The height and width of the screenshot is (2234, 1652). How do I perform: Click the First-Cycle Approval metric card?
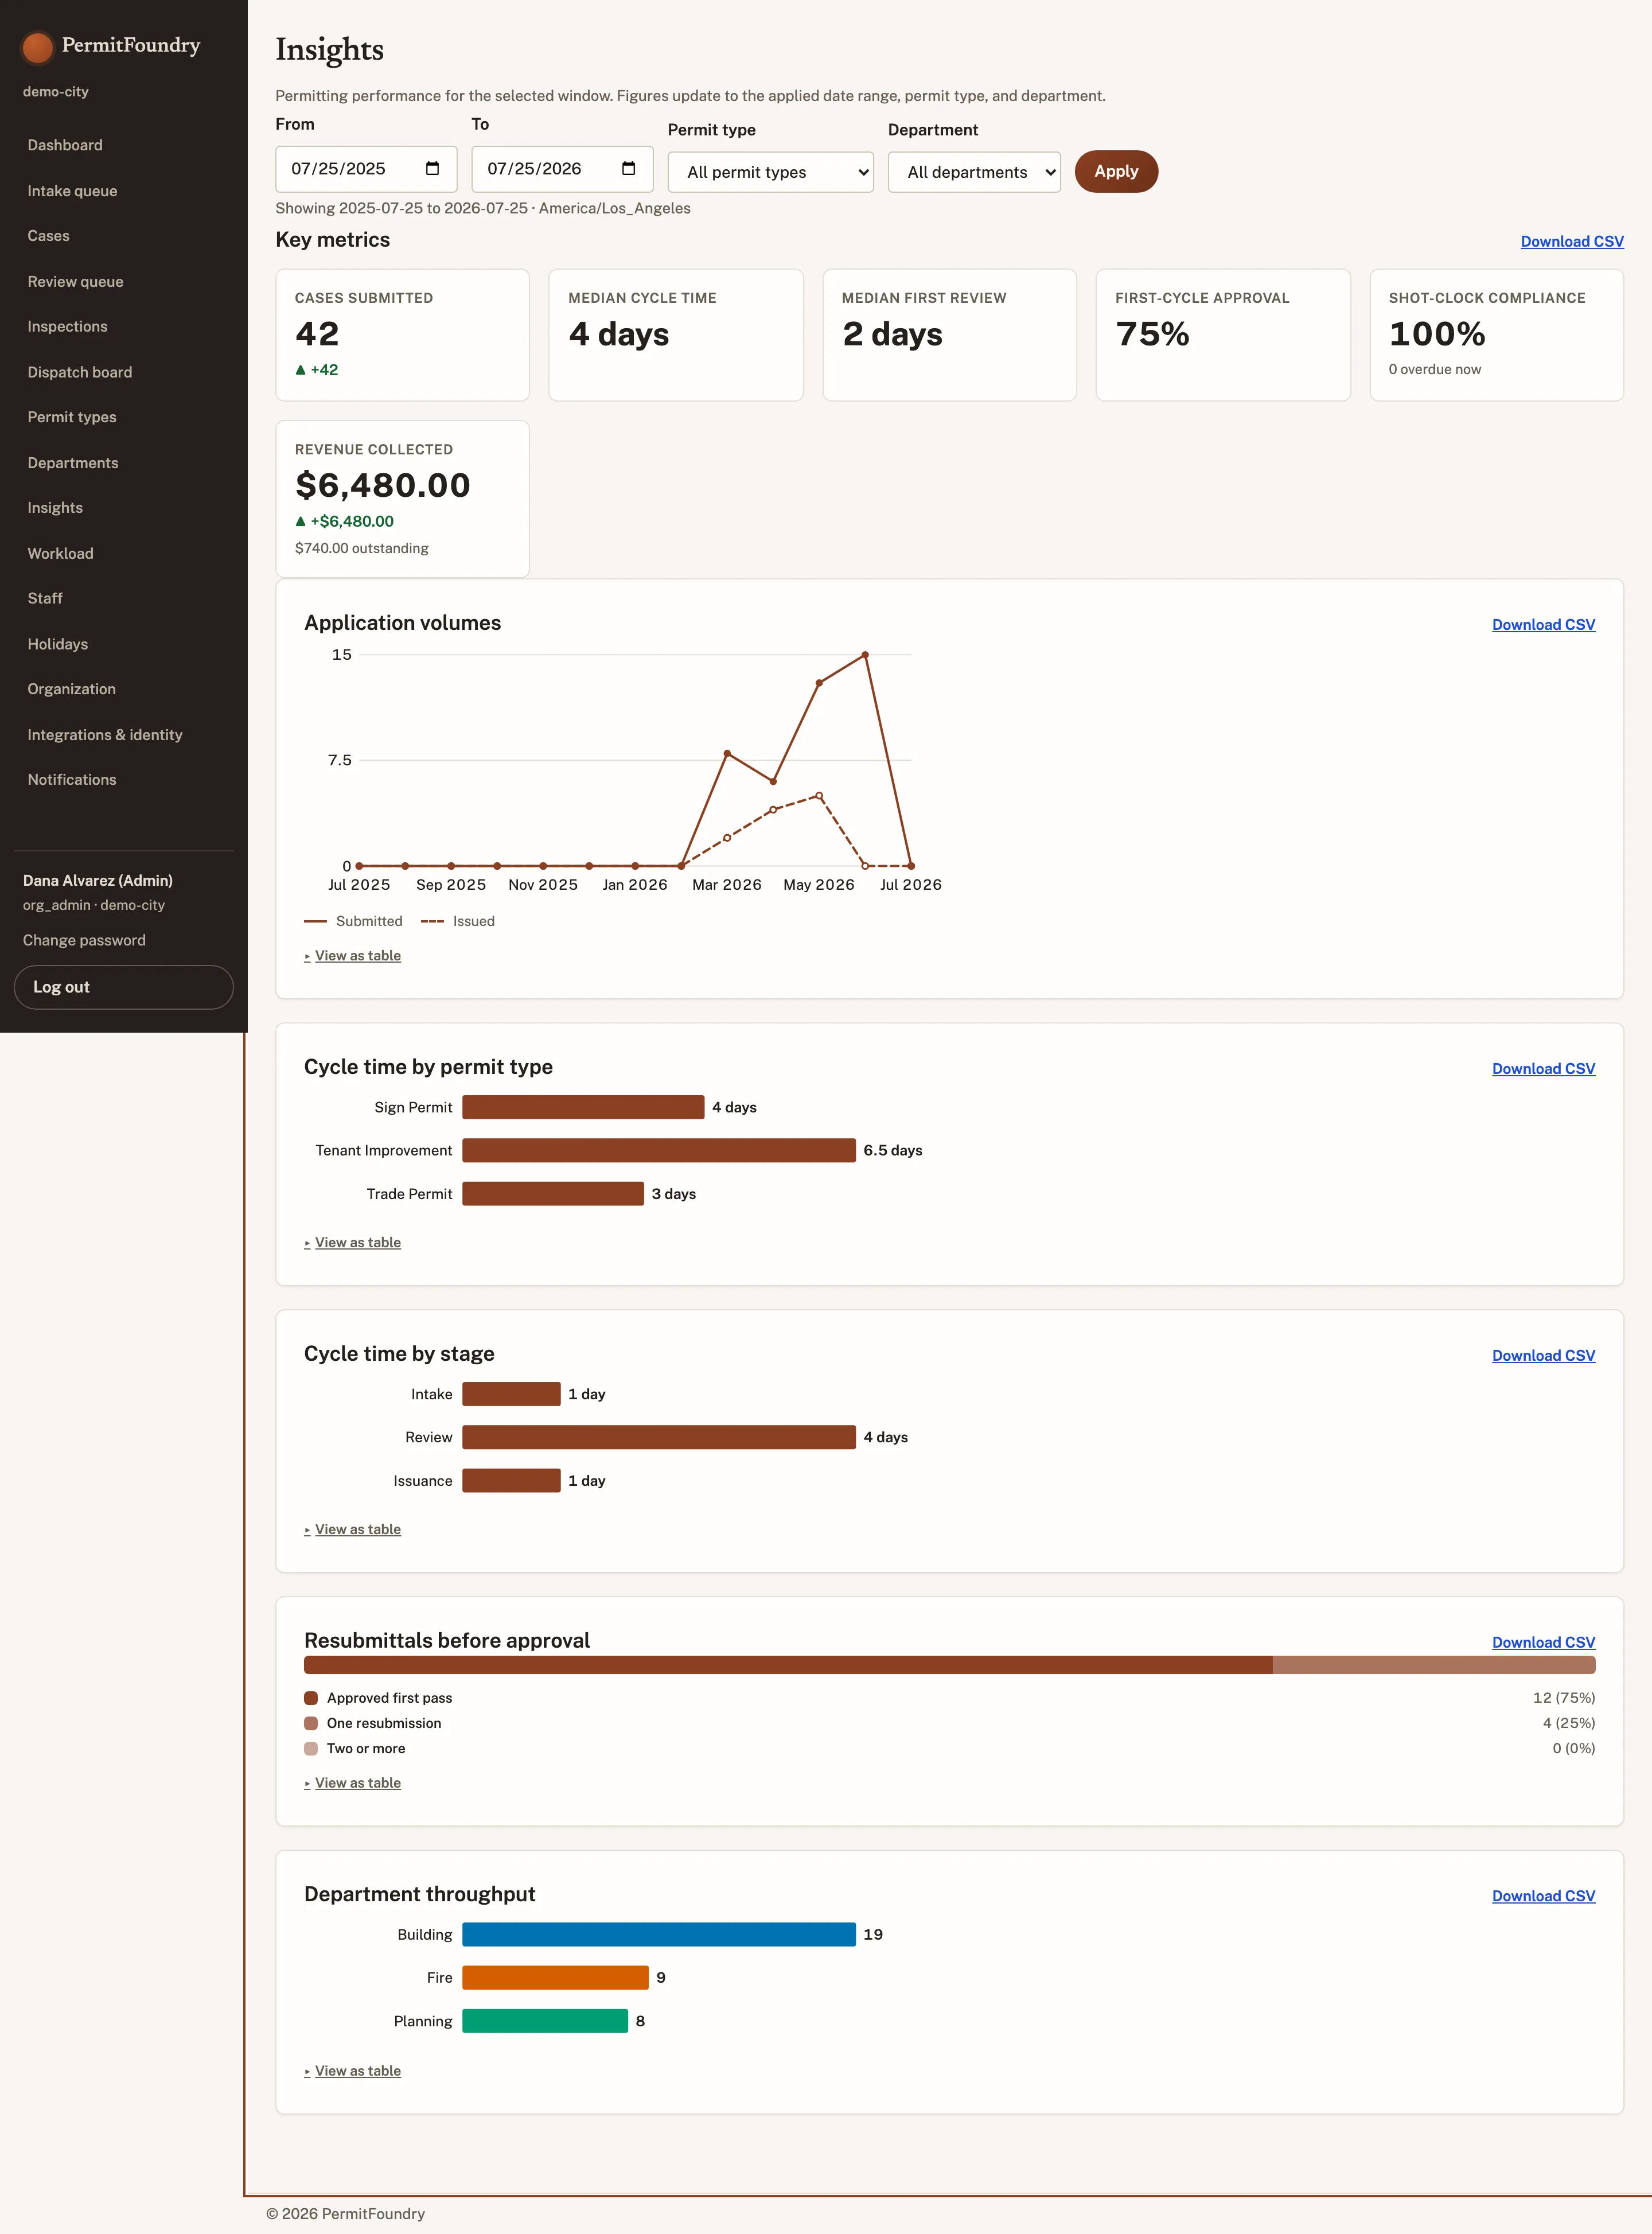click(x=1223, y=335)
